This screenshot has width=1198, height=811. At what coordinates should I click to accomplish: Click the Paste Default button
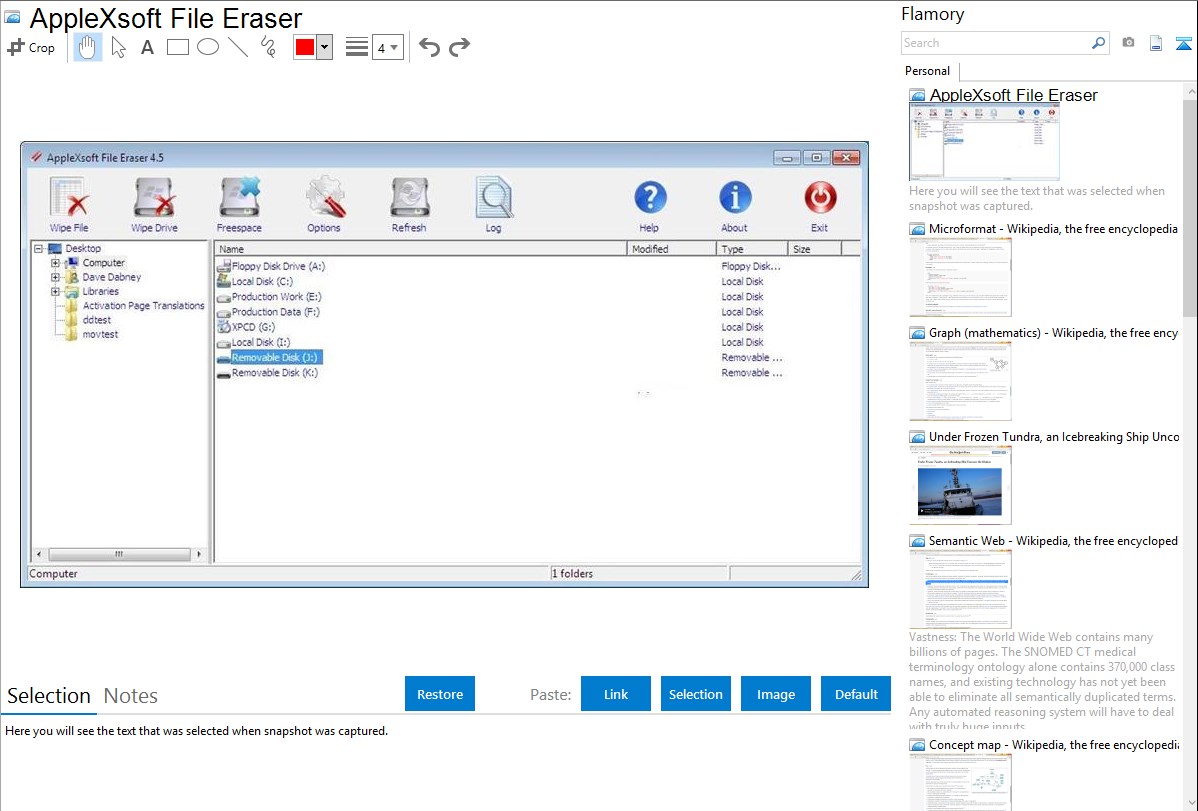pyautogui.click(x=856, y=694)
